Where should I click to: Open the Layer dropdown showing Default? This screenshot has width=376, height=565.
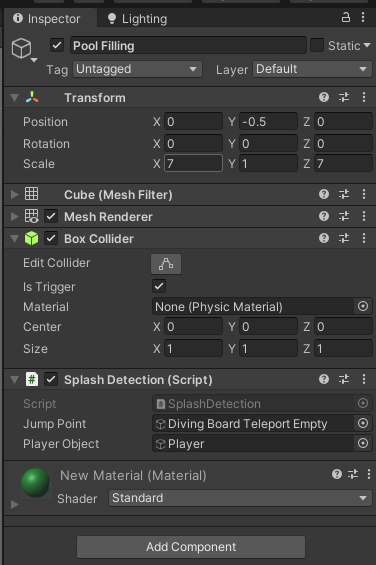[312, 69]
